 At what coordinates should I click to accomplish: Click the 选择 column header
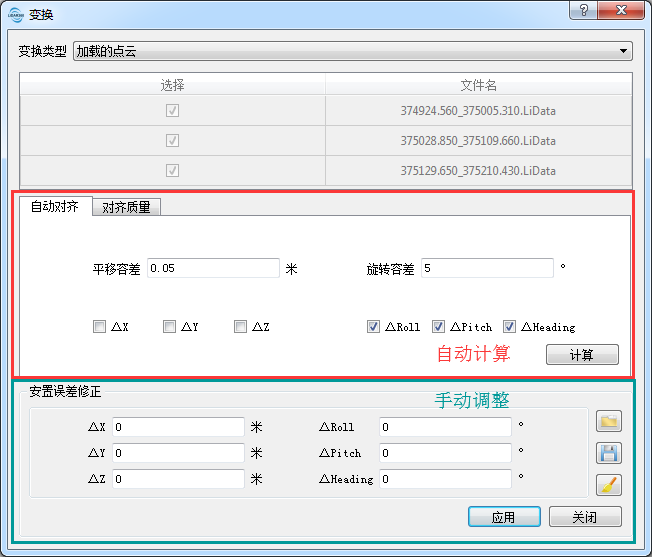[x=173, y=85]
